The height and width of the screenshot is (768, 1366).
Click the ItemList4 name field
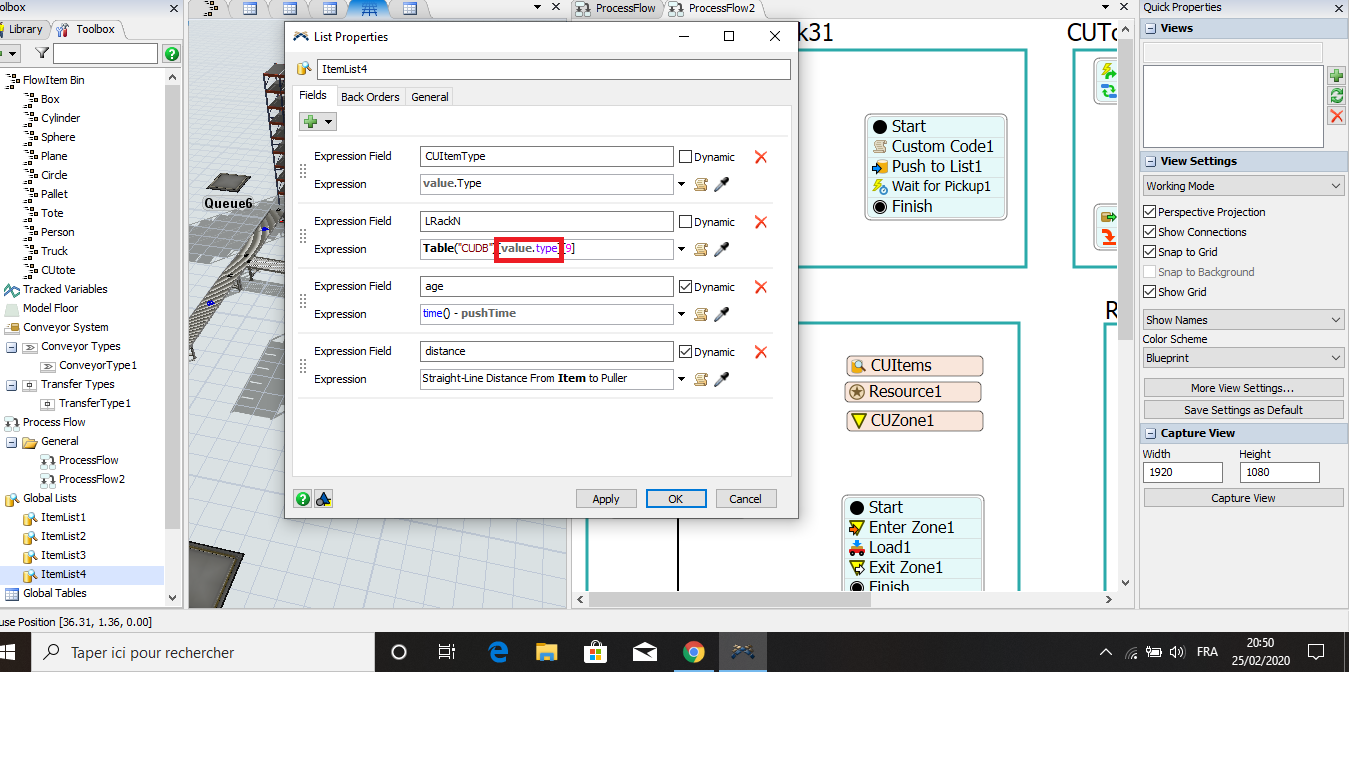pyautogui.click(x=554, y=70)
